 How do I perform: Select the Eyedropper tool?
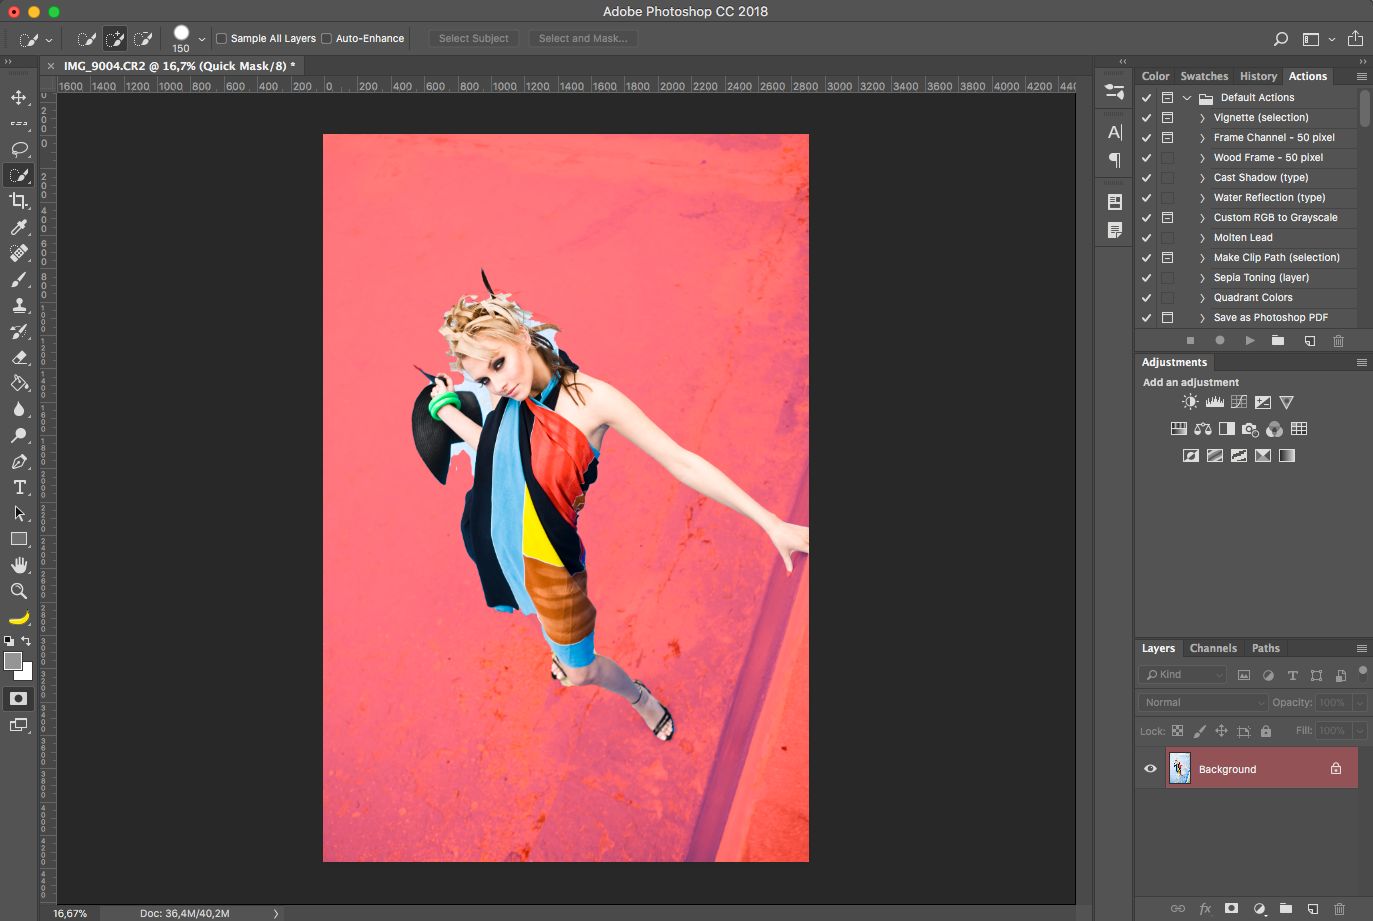pyautogui.click(x=18, y=227)
